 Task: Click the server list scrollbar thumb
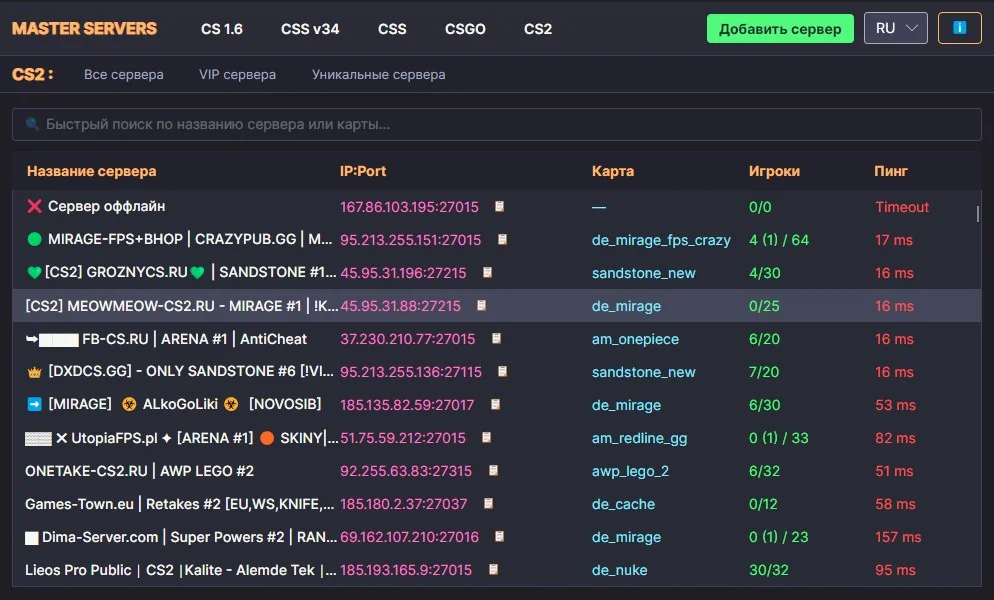[978, 214]
